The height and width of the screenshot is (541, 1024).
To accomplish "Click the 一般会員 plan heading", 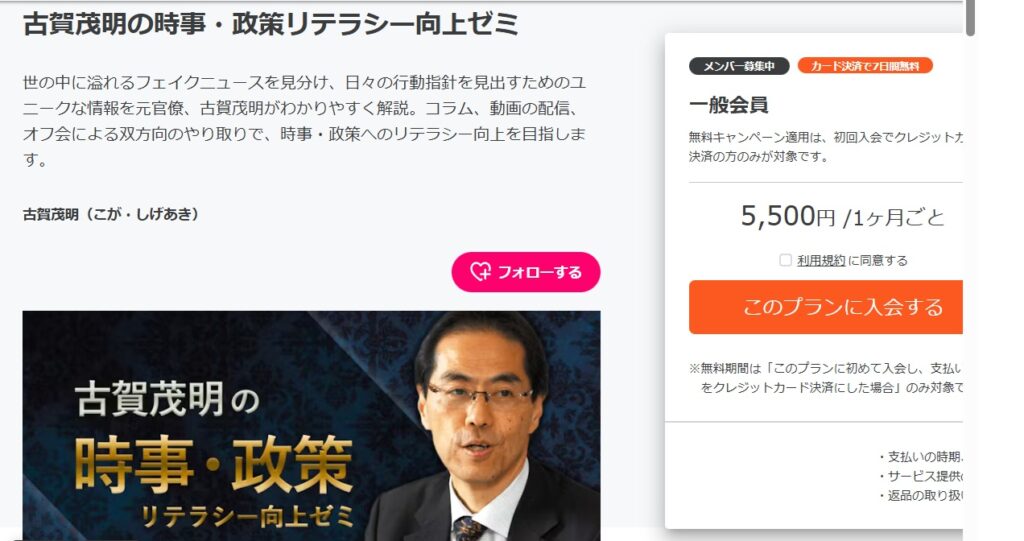I will pyautogui.click(x=728, y=105).
